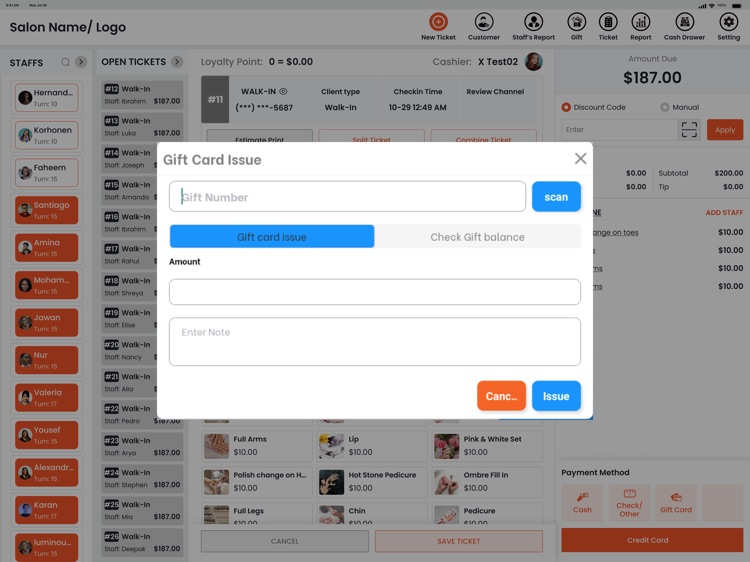
Task: Open New Ticket from top toolbar
Action: click(x=438, y=27)
